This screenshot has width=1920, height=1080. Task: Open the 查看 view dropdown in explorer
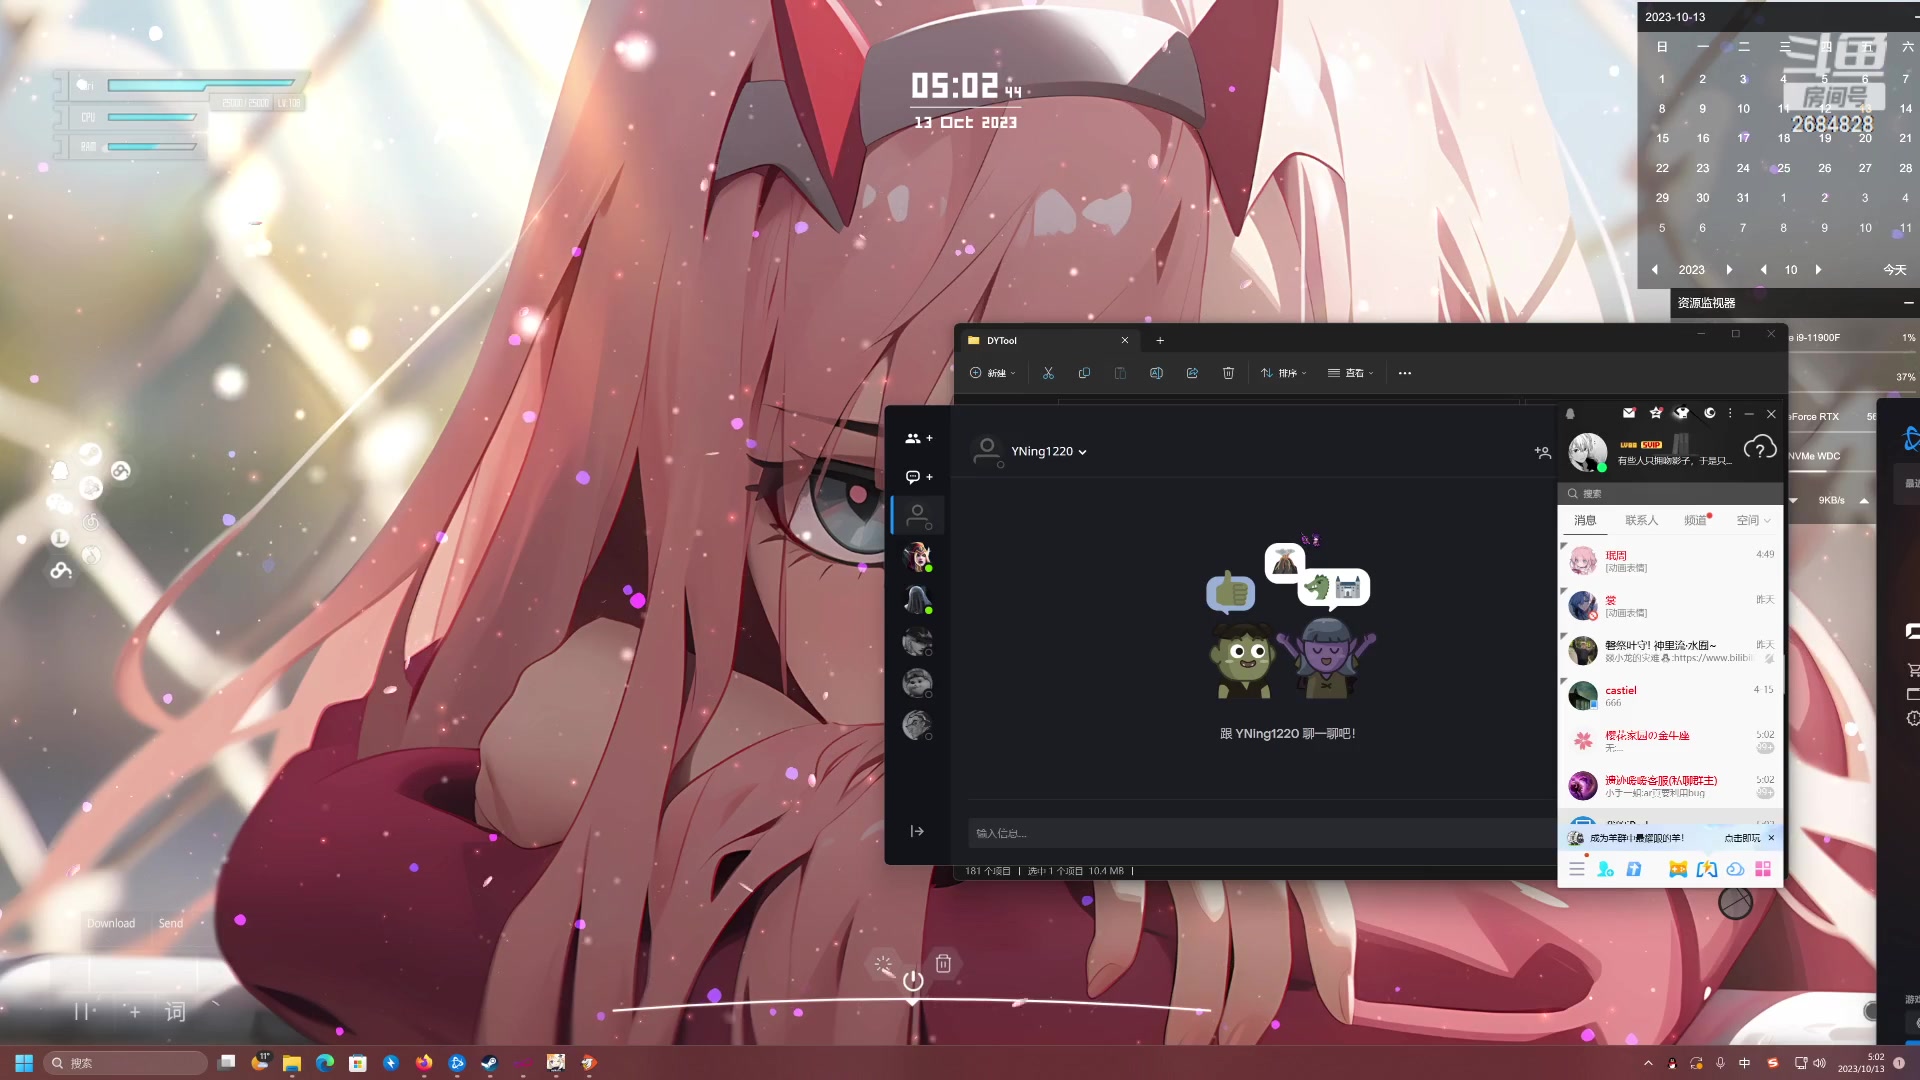pos(1351,373)
